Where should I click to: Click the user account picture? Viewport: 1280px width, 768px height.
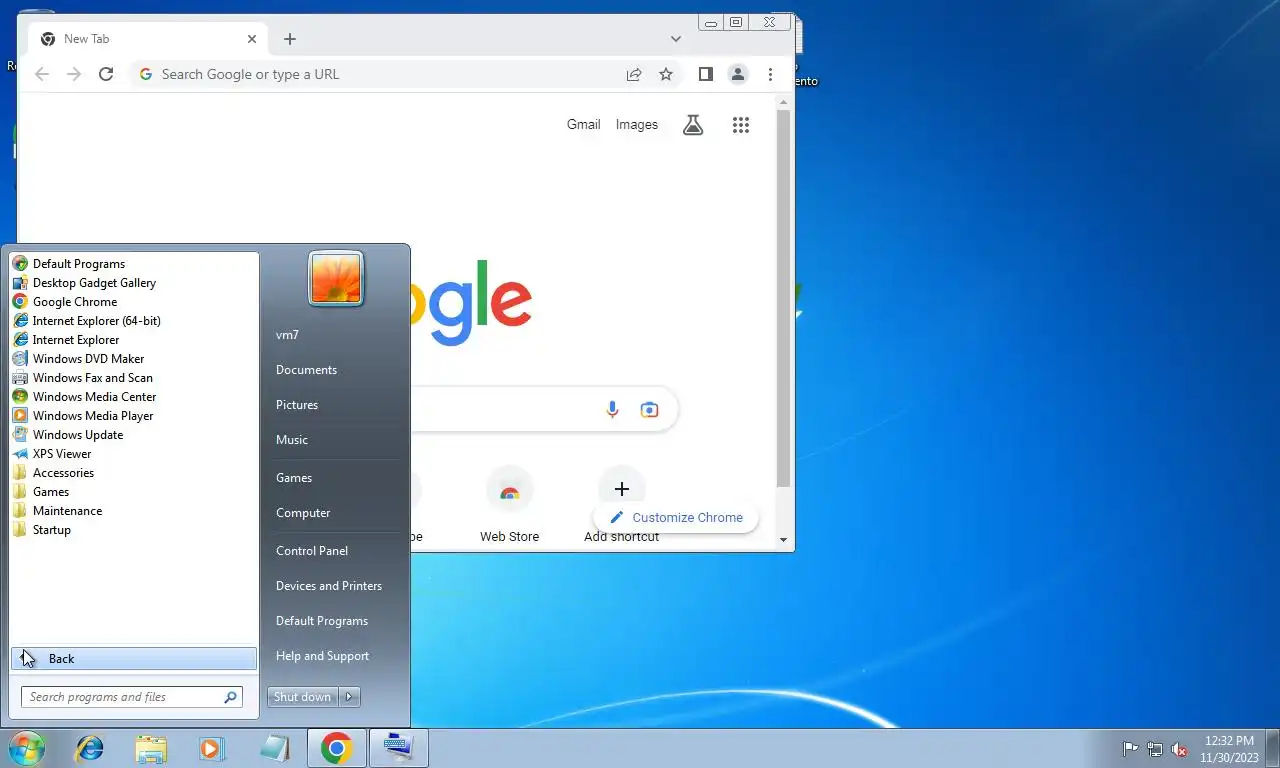click(x=336, y=278)
